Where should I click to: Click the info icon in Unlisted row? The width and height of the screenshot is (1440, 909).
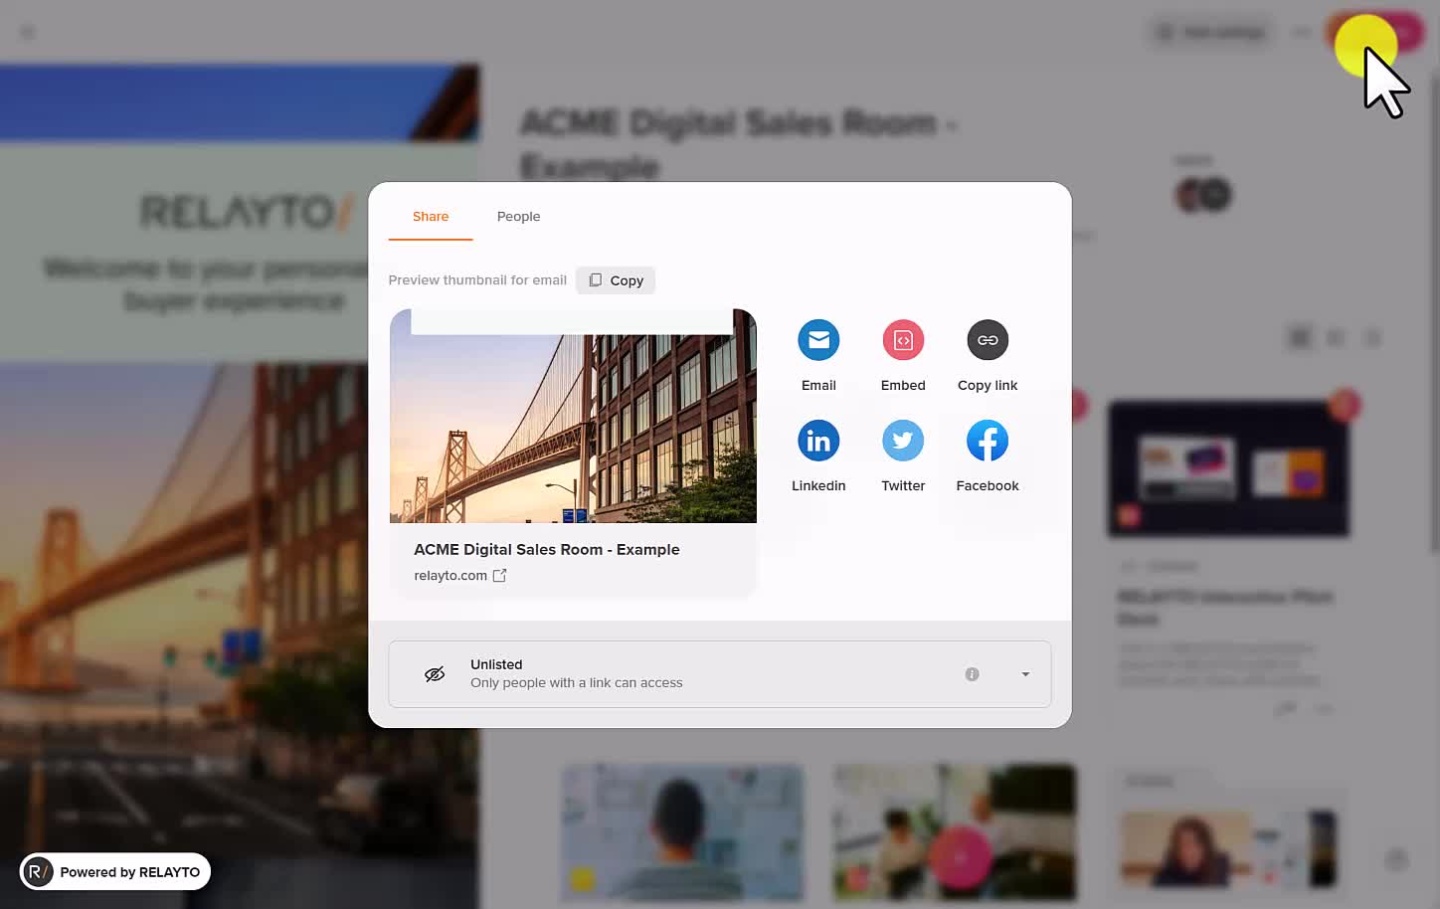[x=971, y=675]
